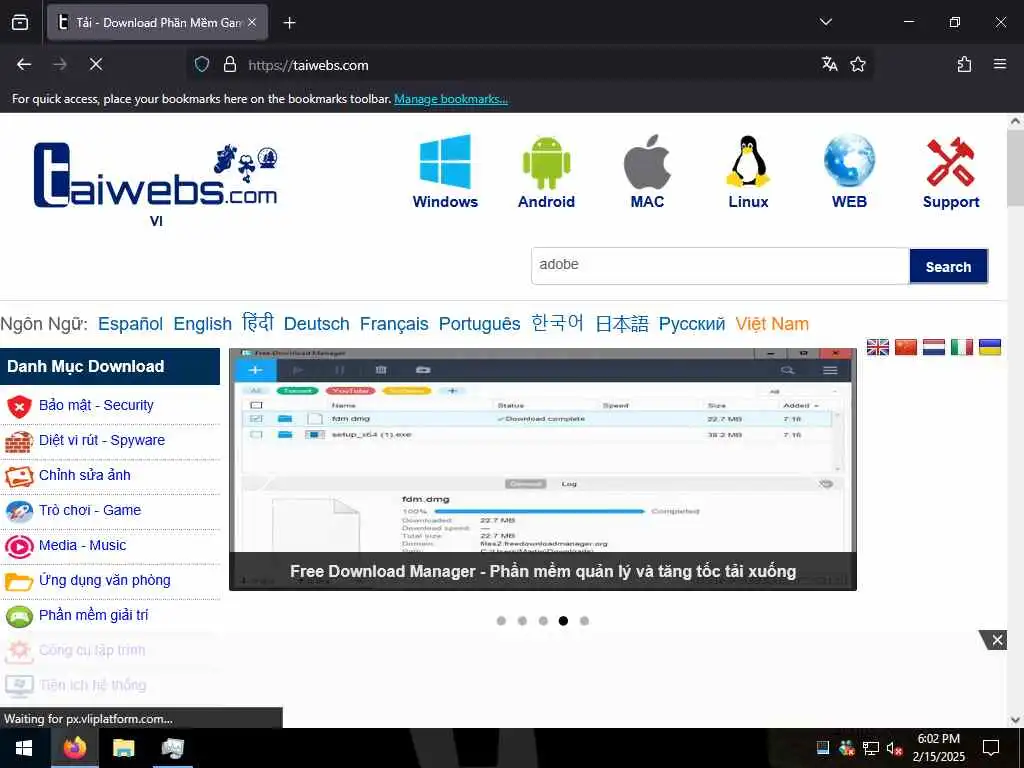Screen dimensions: 1024x768
Task: Click the site security padlock icon
Action: 229,64
